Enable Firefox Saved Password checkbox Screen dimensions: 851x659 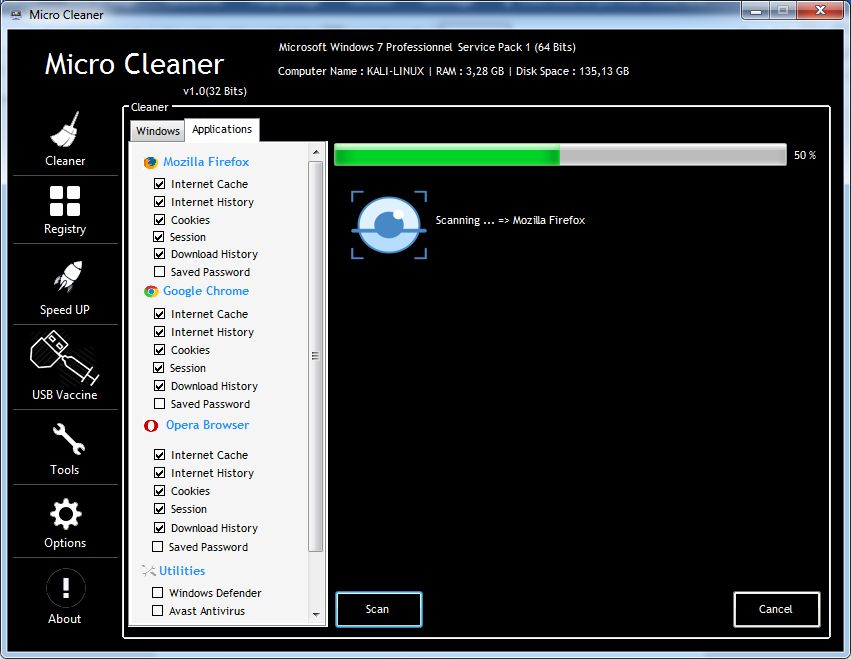click(x=160, y=271)
